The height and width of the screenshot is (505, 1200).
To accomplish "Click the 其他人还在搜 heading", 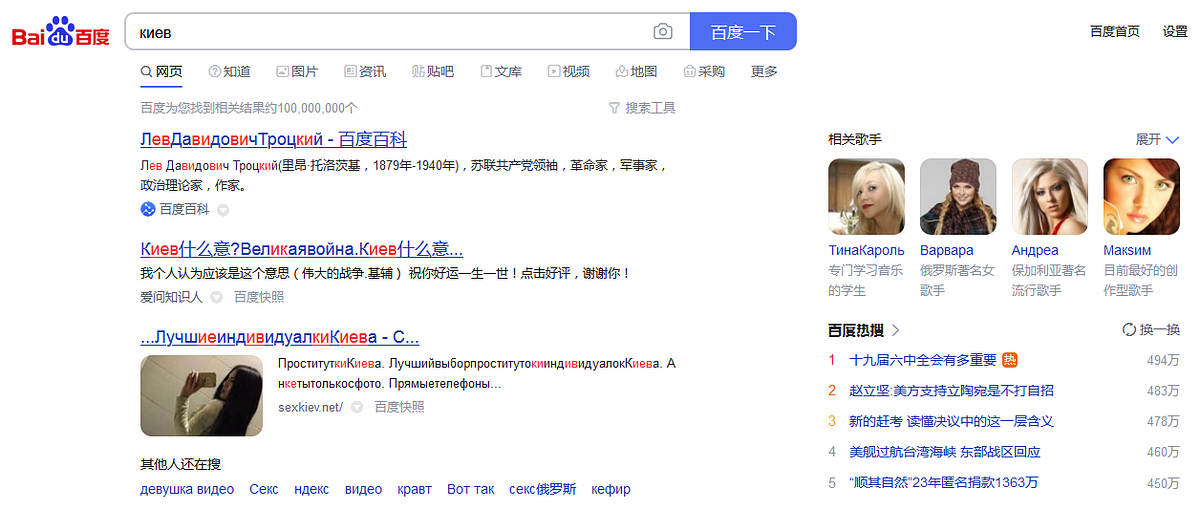I will [x=181, y=464].
